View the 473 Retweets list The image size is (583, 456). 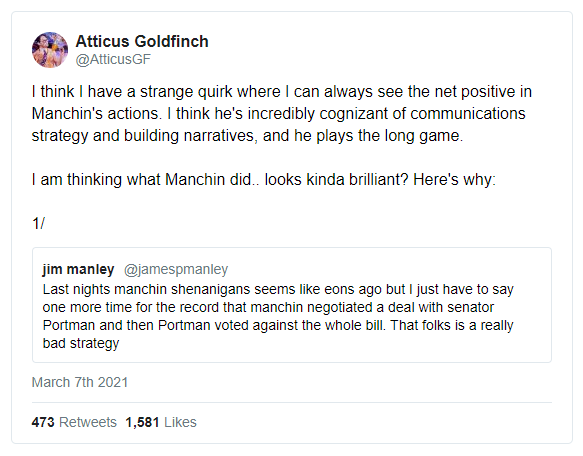(74, 422)
